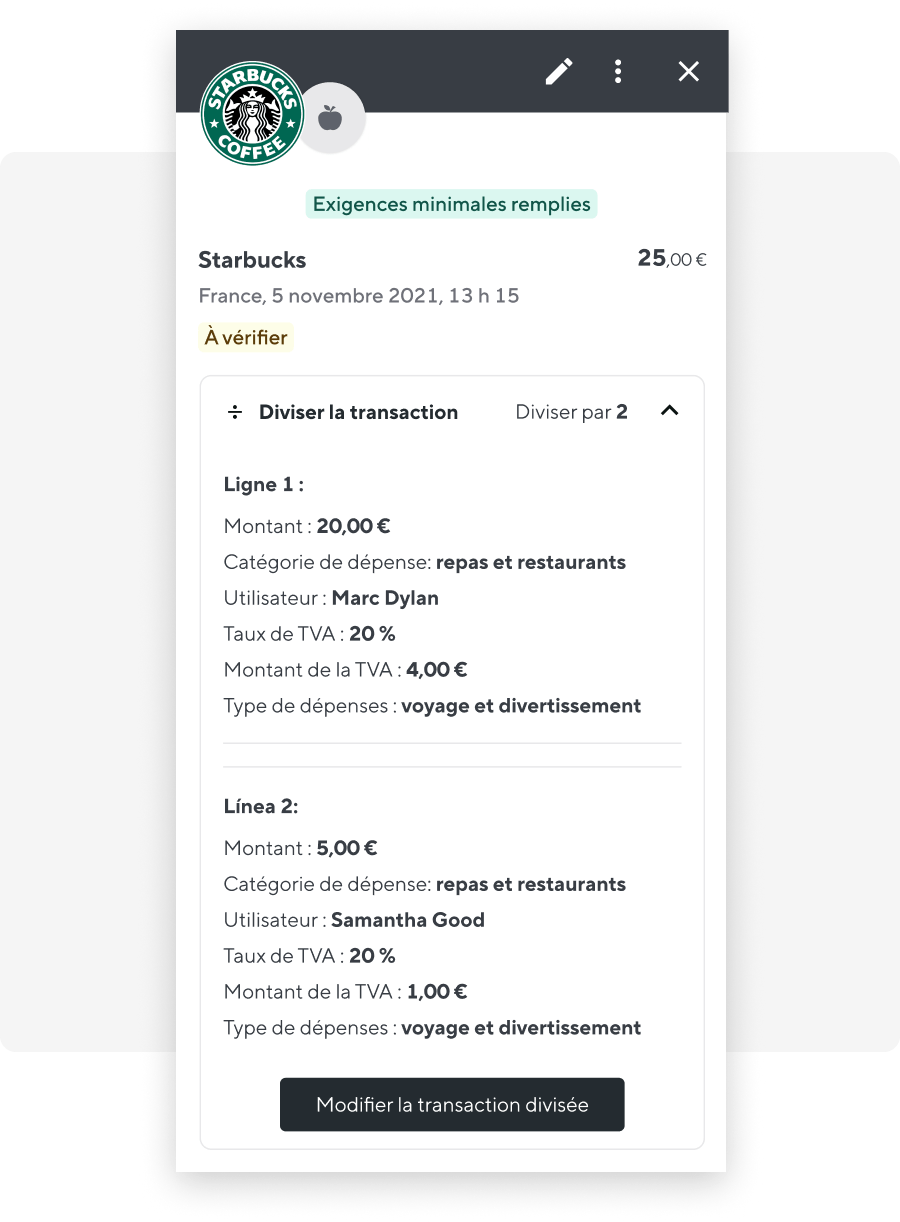Click Modifier la transaction divisée button
The width and height of the screenshot is (900, 1222).
tap(452, 1104)
